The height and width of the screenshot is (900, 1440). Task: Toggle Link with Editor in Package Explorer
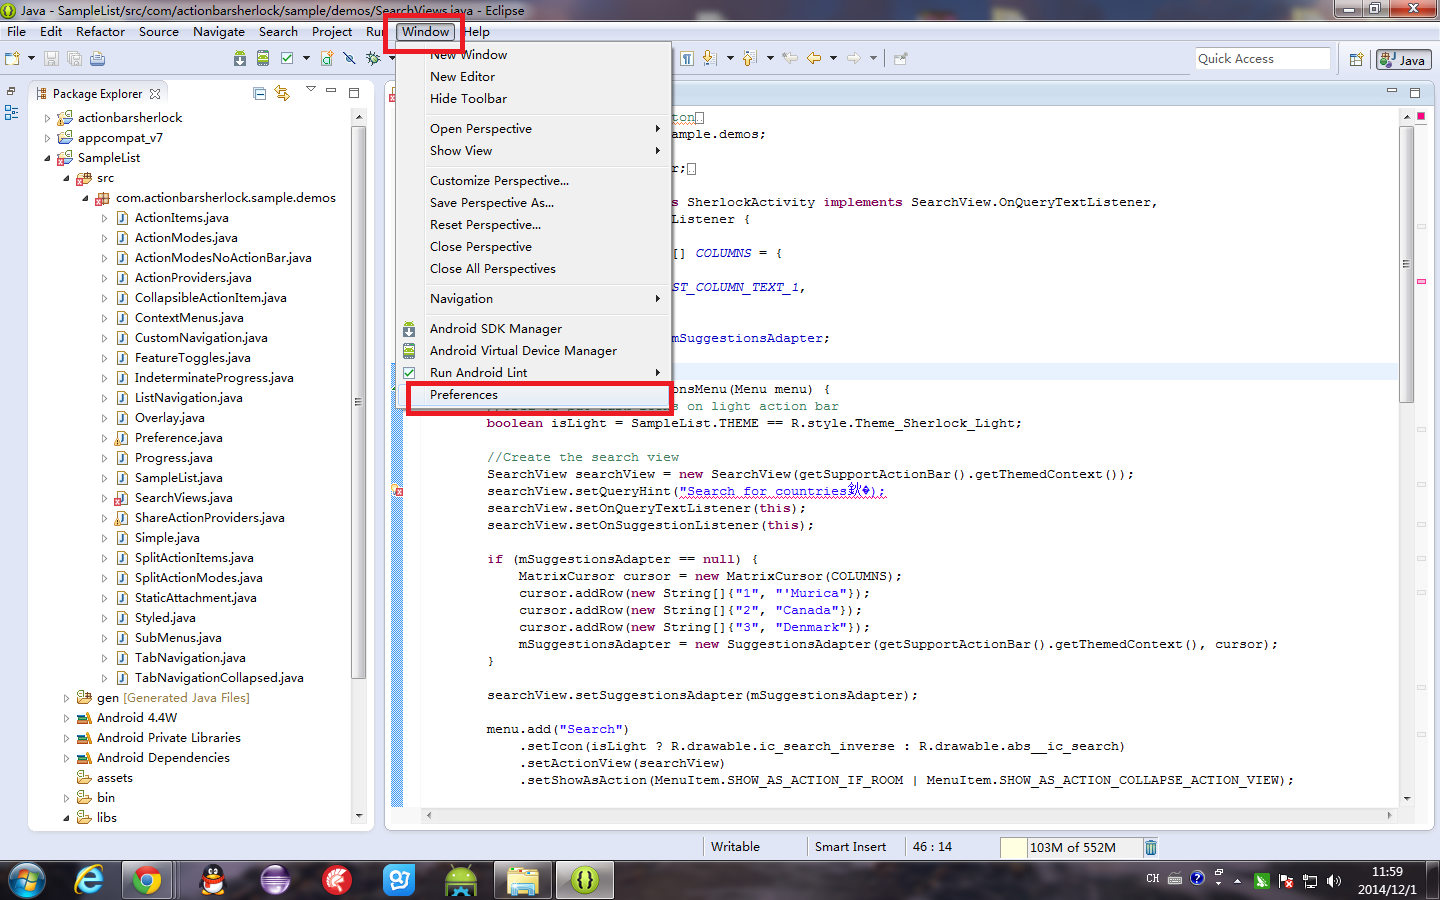click(x=282, y=94)
